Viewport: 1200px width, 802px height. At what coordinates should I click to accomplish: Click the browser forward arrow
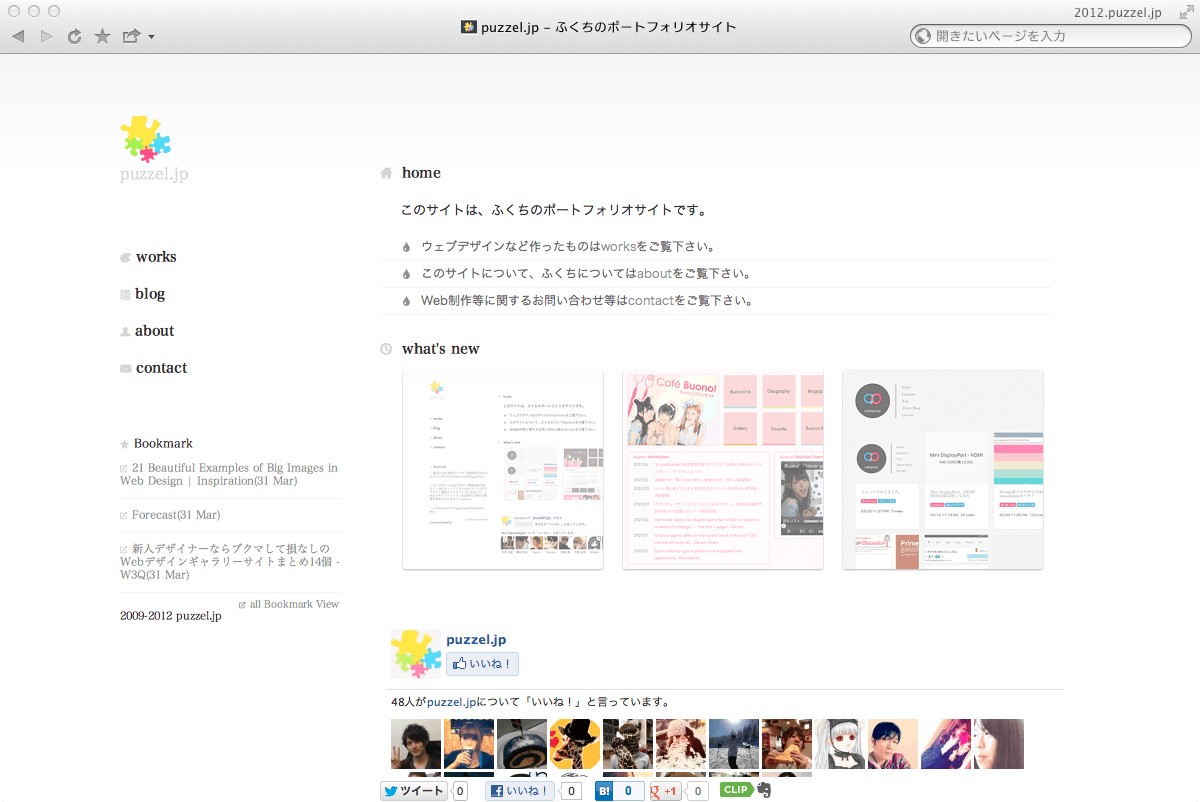46,36
